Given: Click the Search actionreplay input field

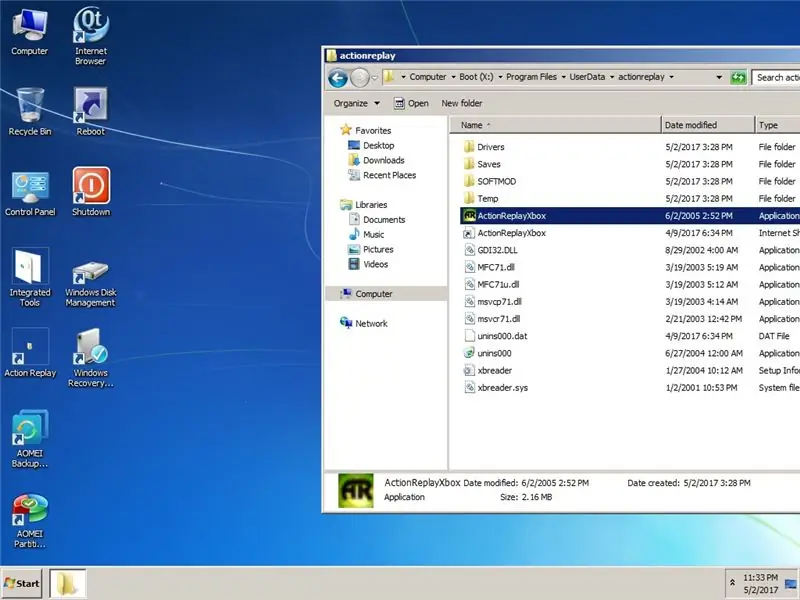Looking at the screenshot, I should point(776,78).
